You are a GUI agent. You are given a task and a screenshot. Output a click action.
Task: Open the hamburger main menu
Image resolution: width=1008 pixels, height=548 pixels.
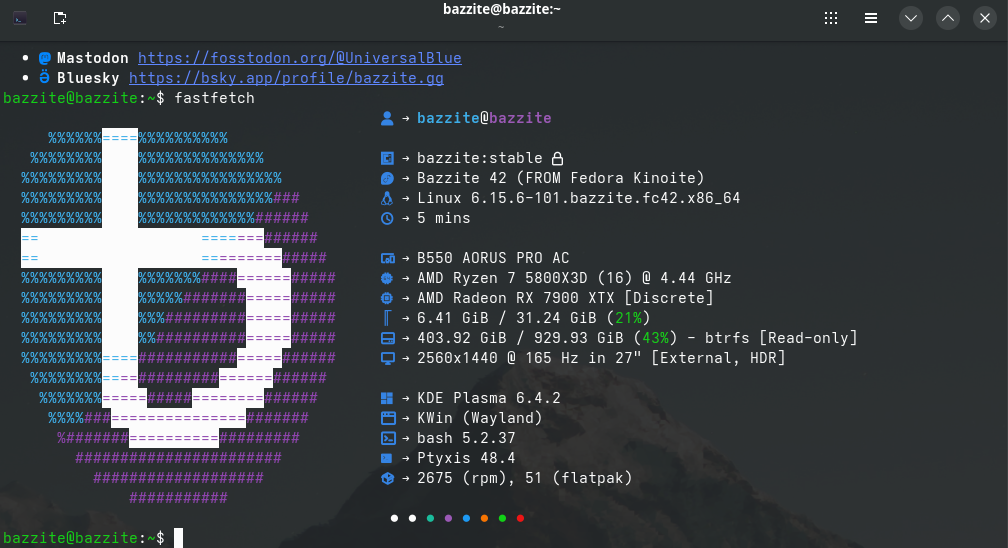tap(870, 18)
